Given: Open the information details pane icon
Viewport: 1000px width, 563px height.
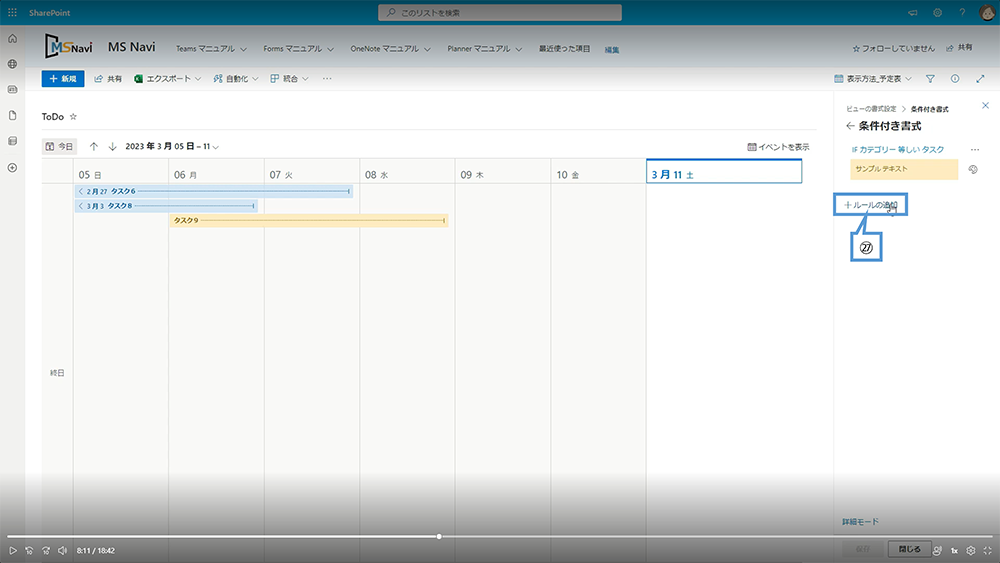Looking at the screenshot, I should tap(955, 78).
